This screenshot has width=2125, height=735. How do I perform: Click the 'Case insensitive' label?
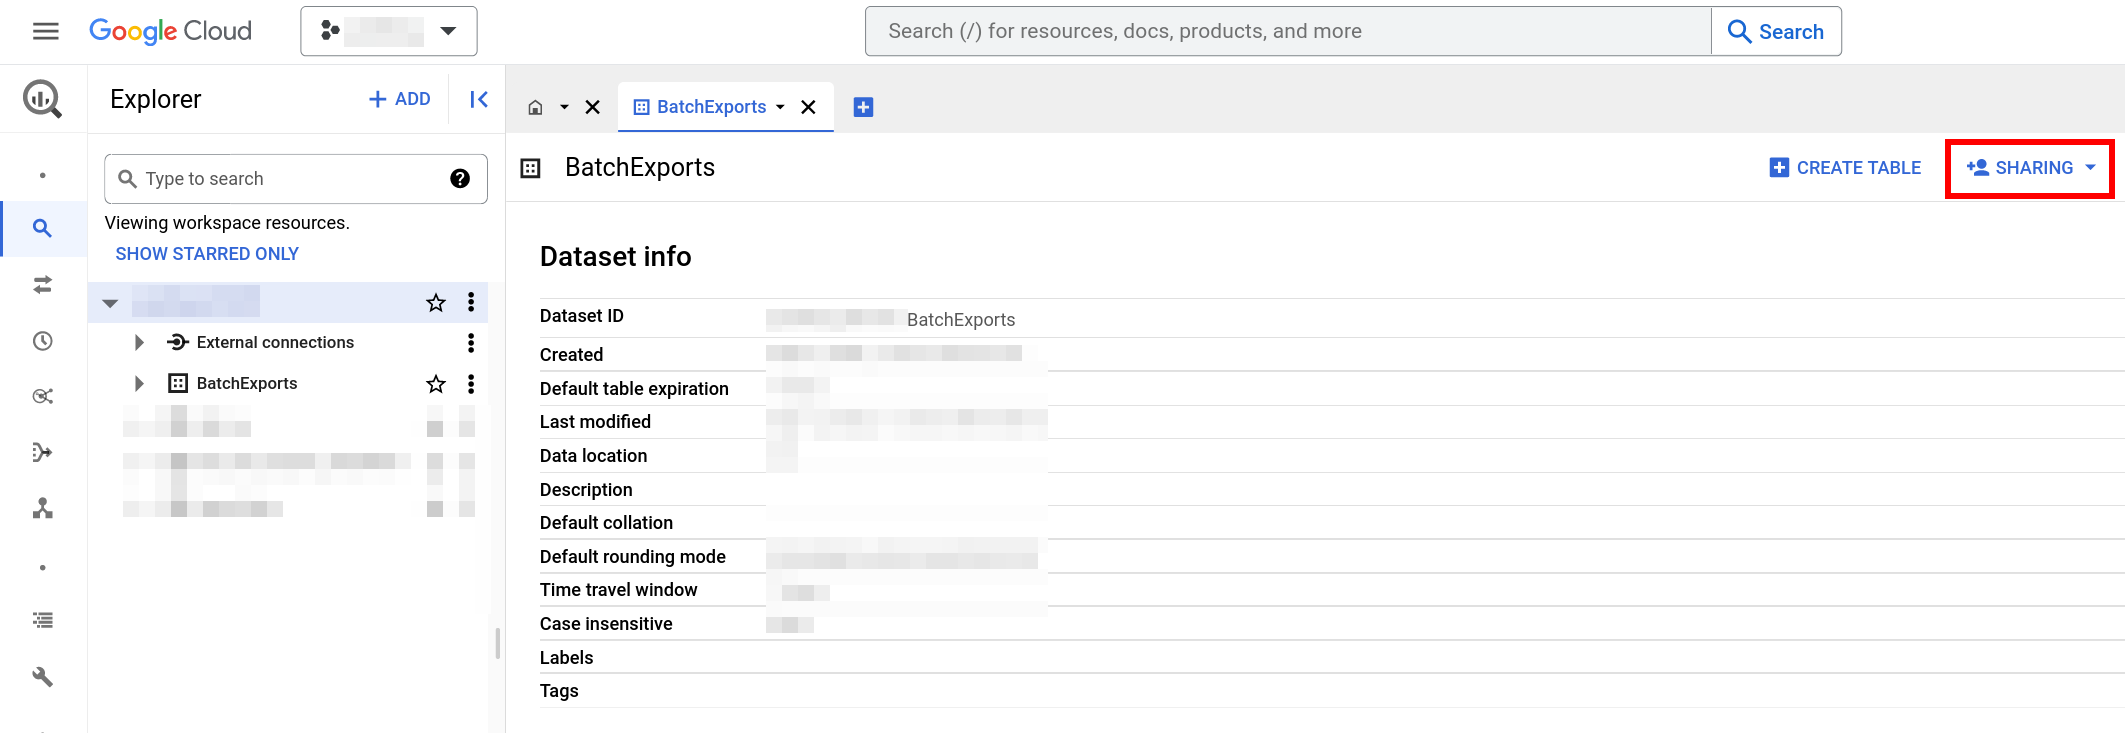coord(606,624)
